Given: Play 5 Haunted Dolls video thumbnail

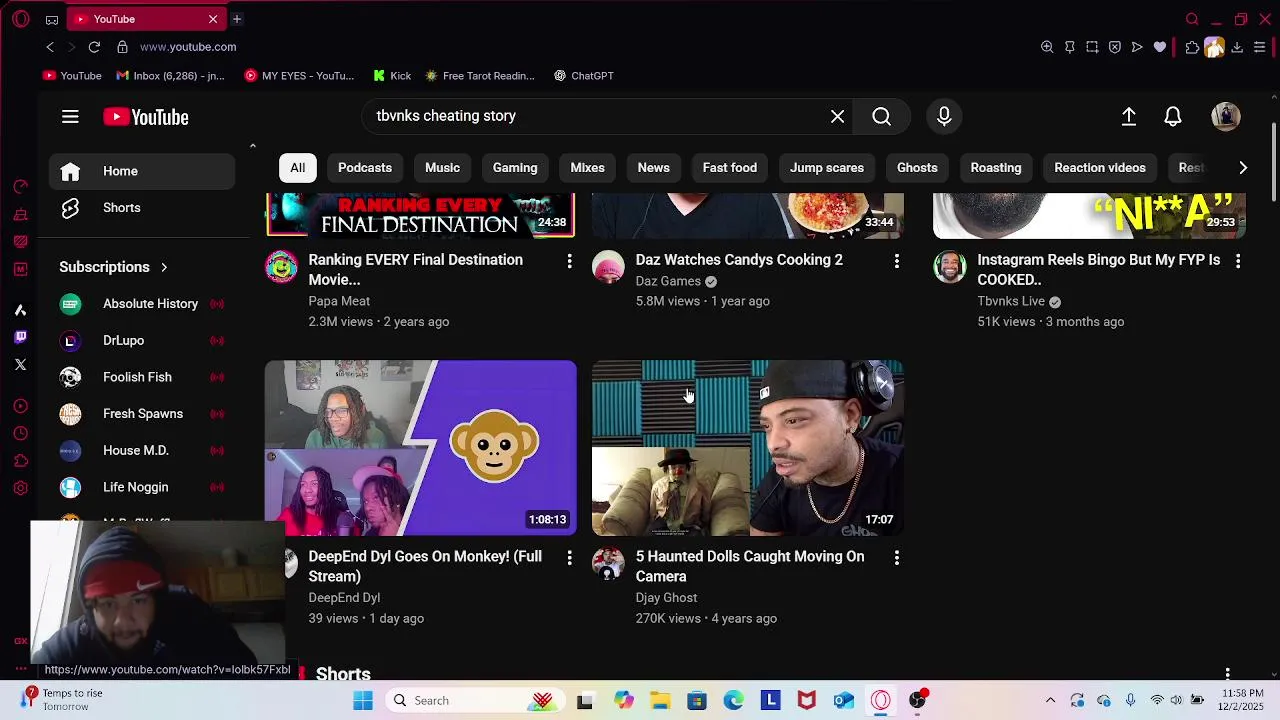Looking at the screenshot, I should coord(748,448).
